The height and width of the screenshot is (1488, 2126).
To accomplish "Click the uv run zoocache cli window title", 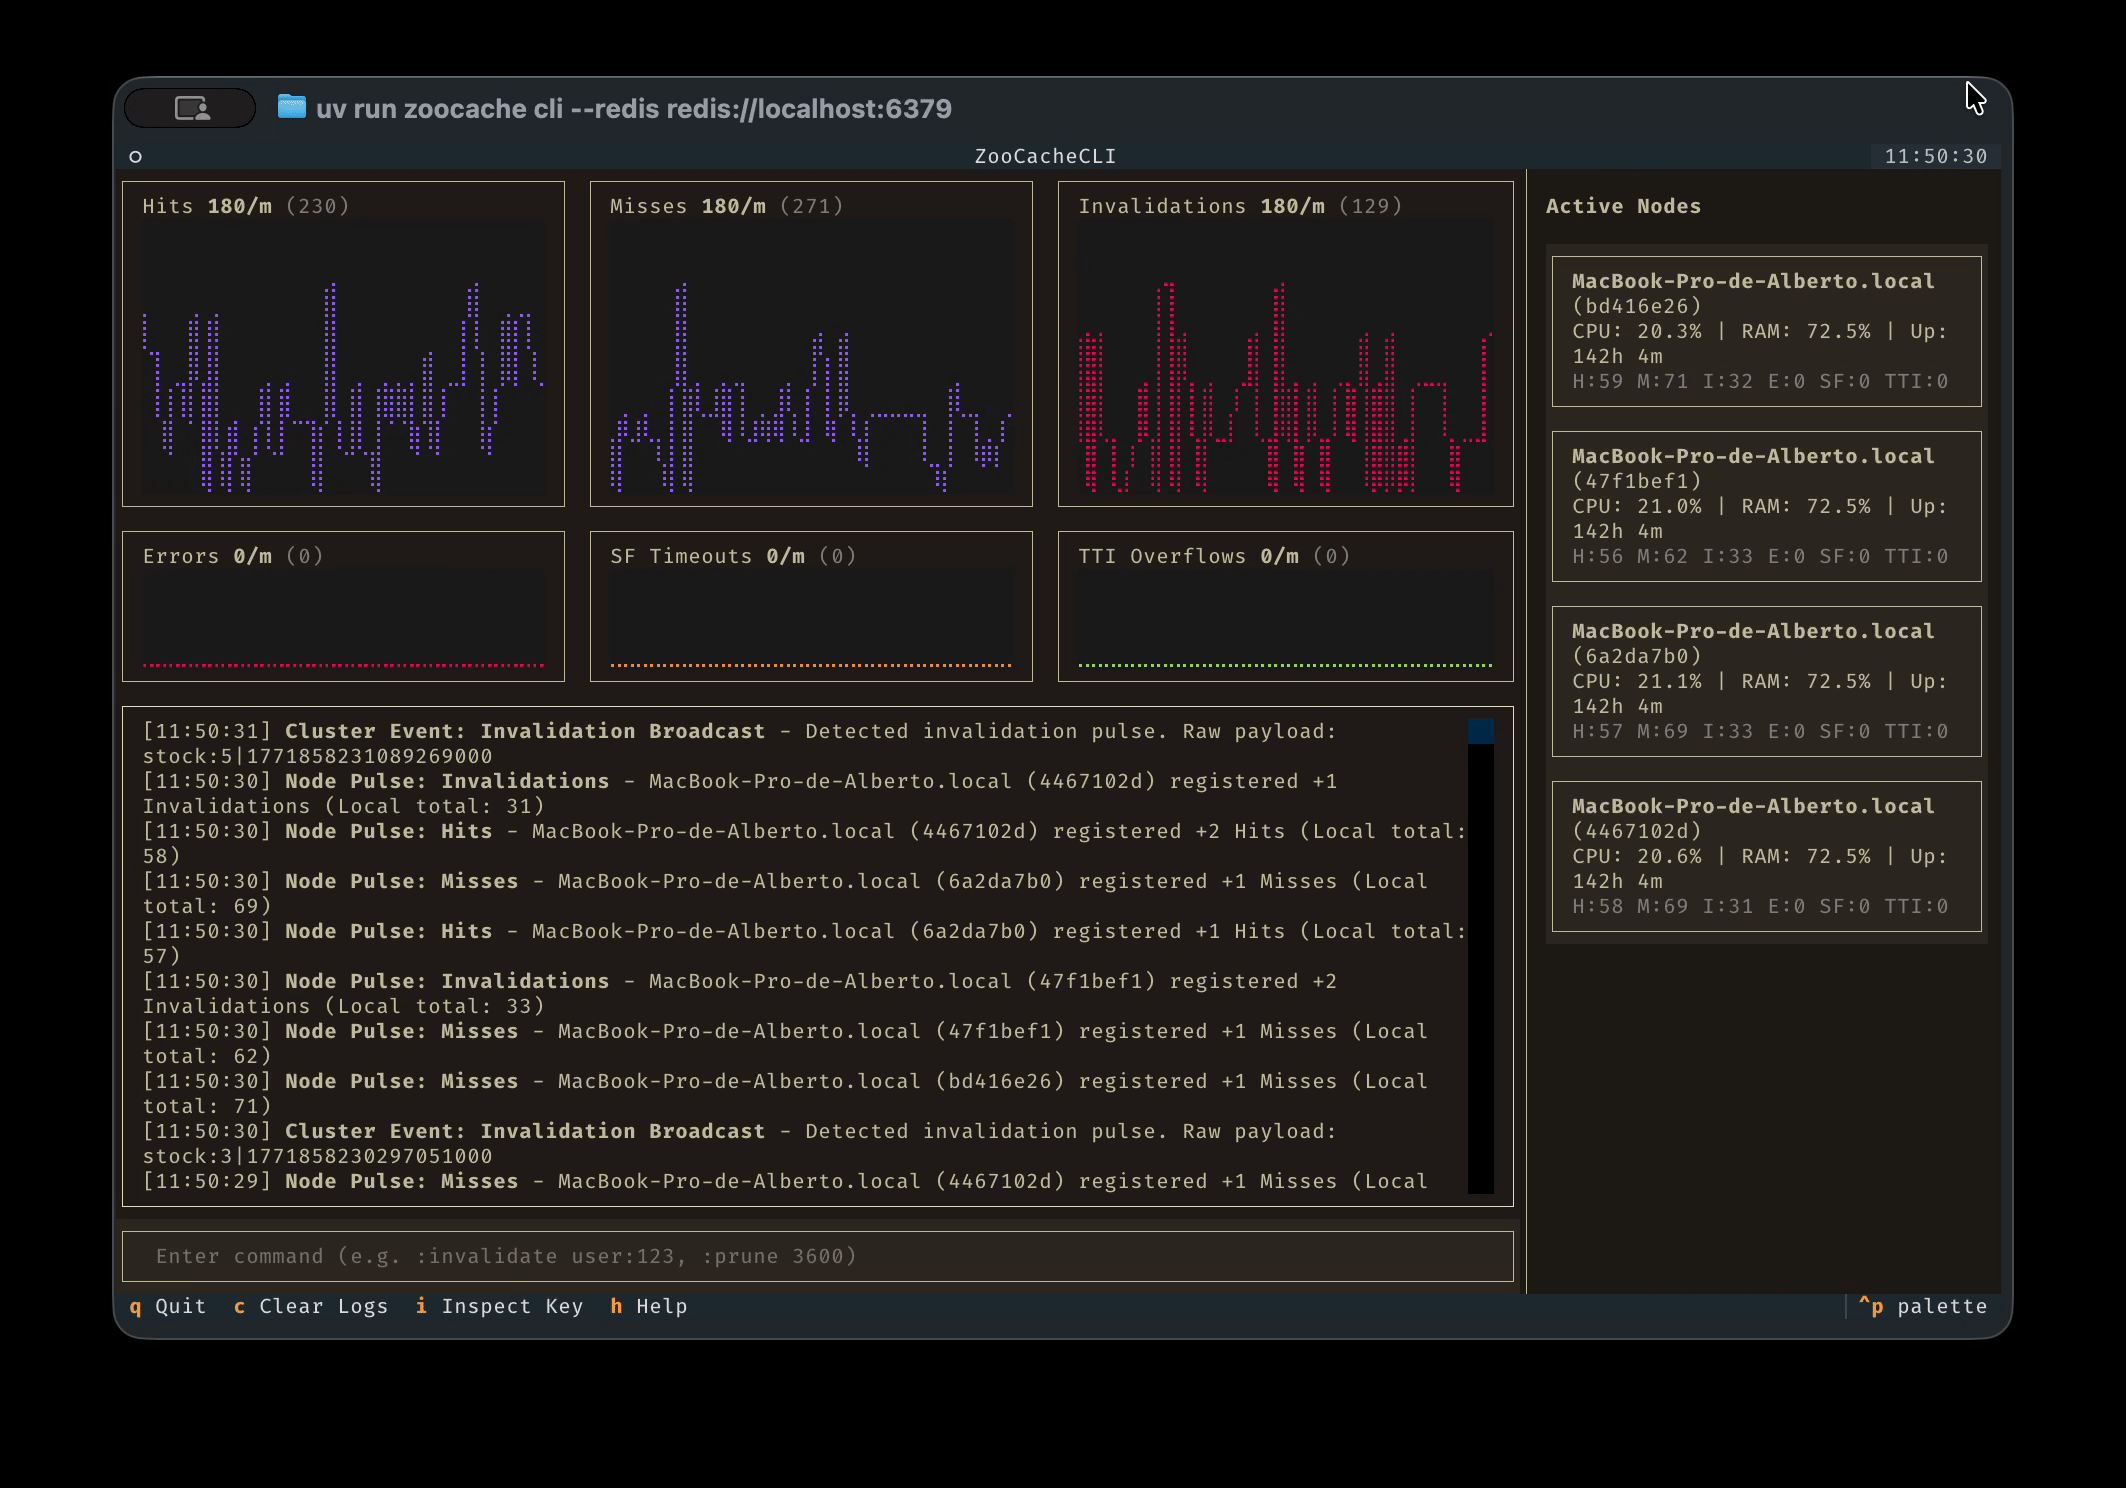I will point(634,108).
